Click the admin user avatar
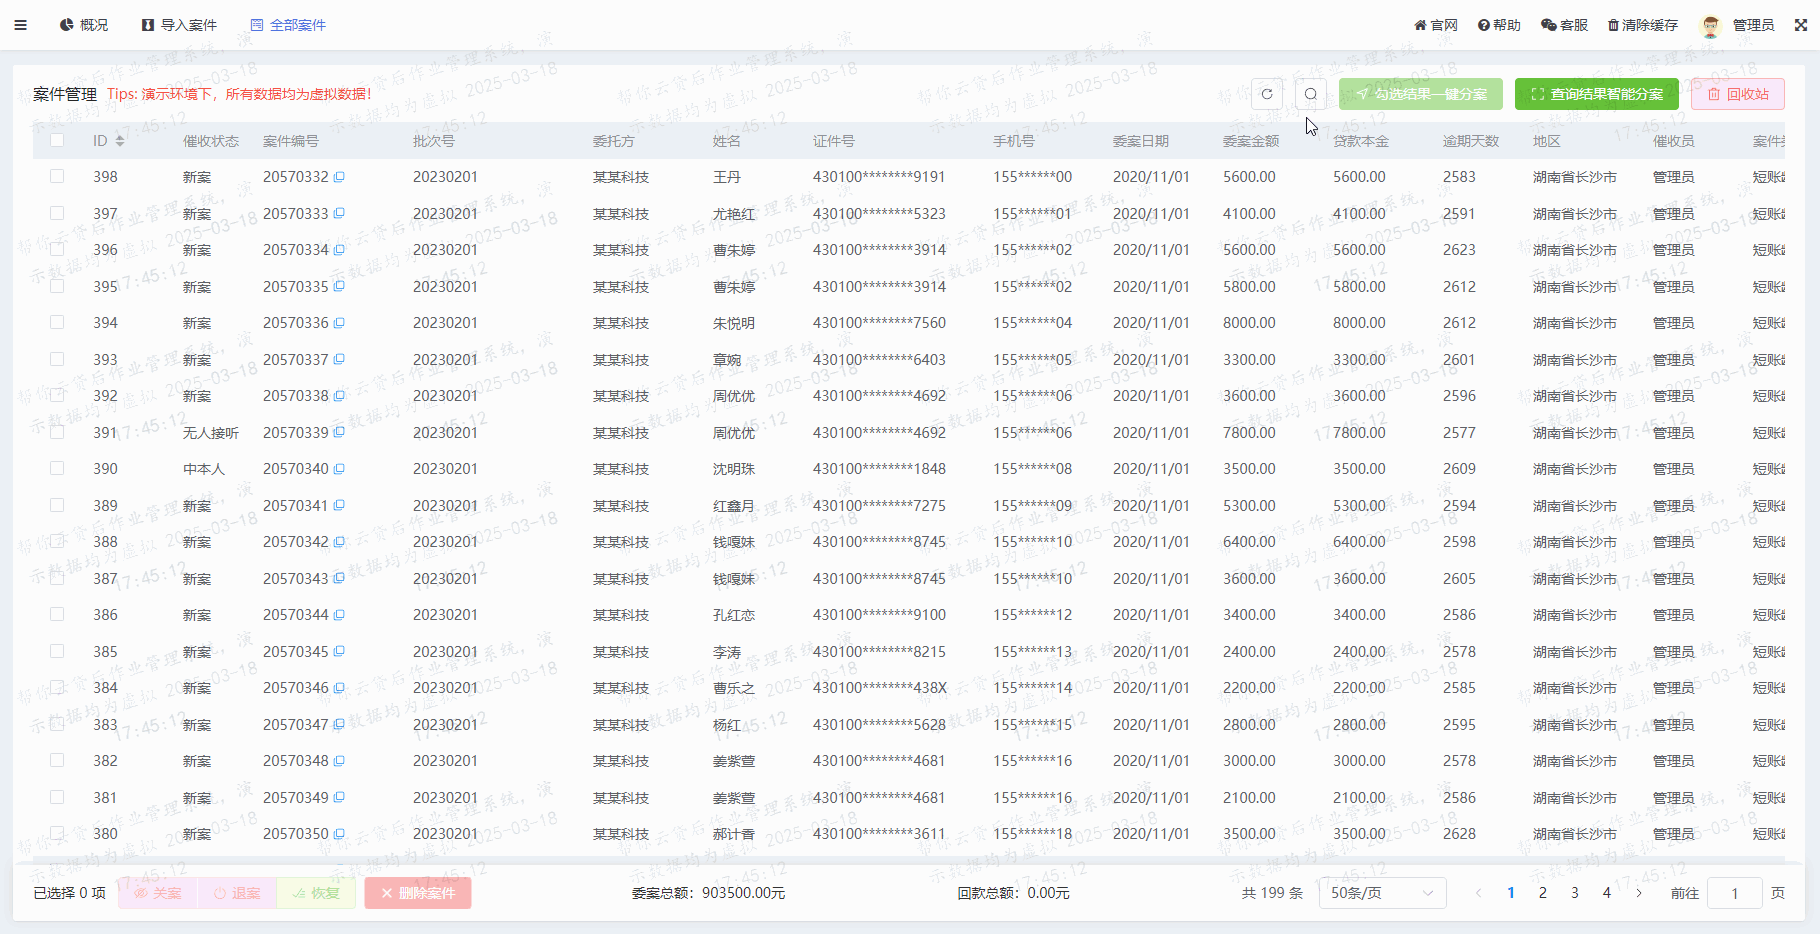The height and width of the screenshot is (934, 1820). 1710,26
